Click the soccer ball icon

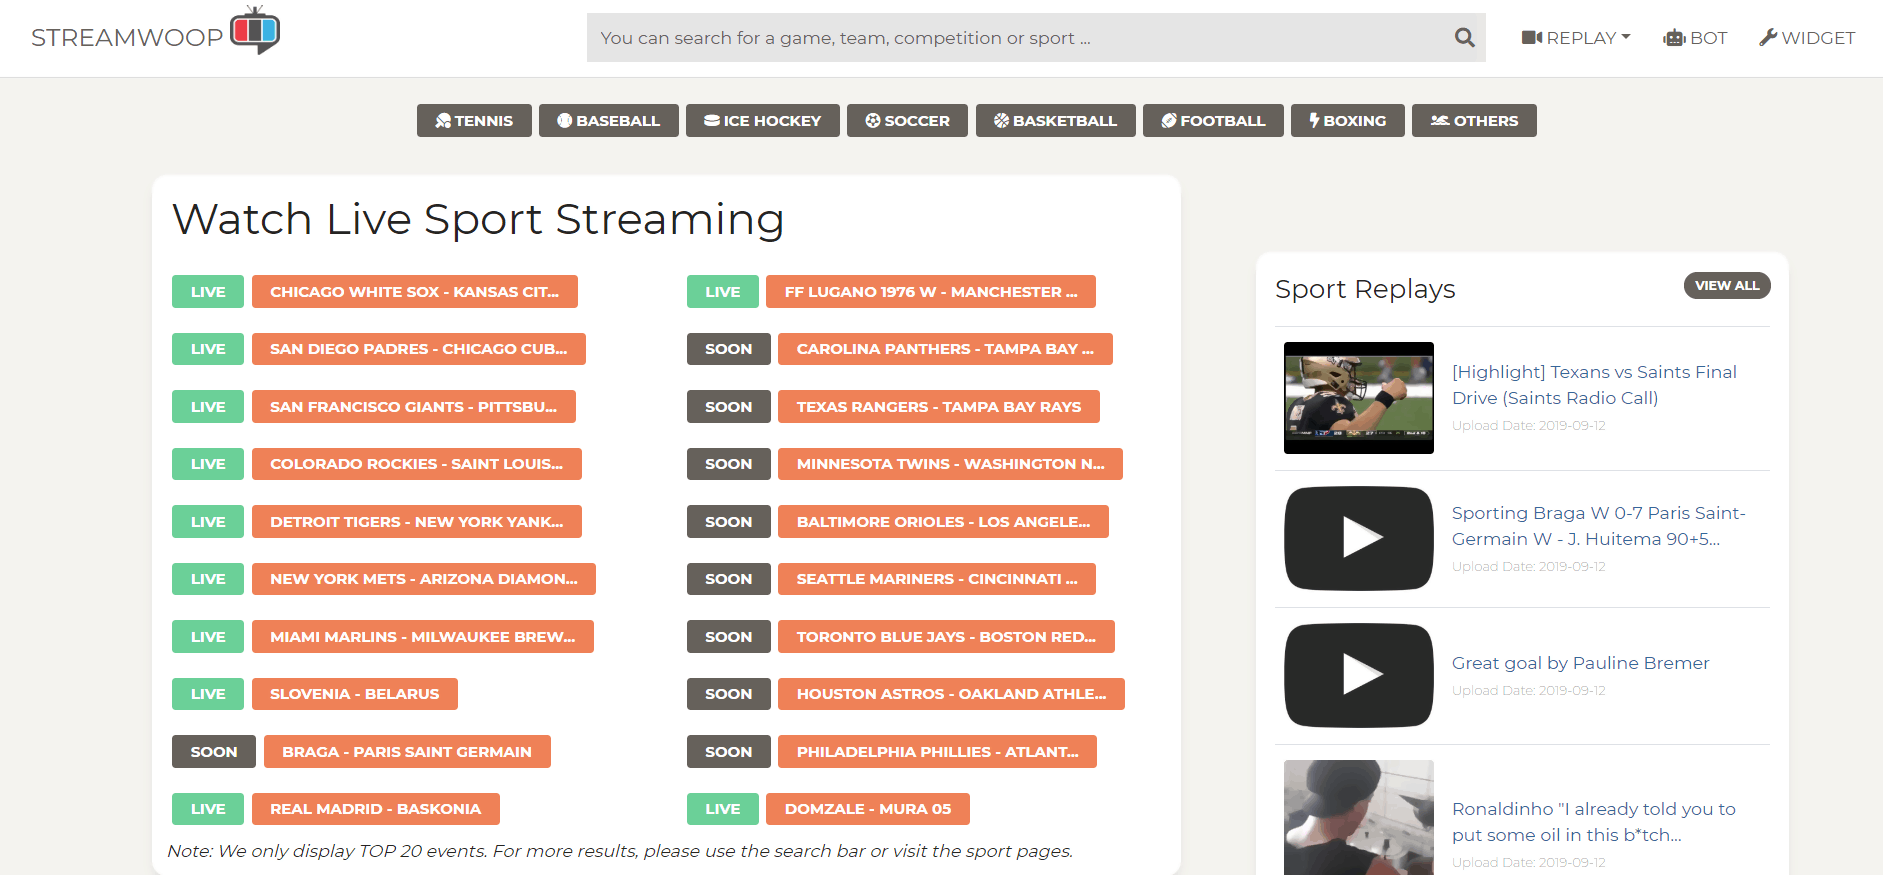tap(873, 121)
